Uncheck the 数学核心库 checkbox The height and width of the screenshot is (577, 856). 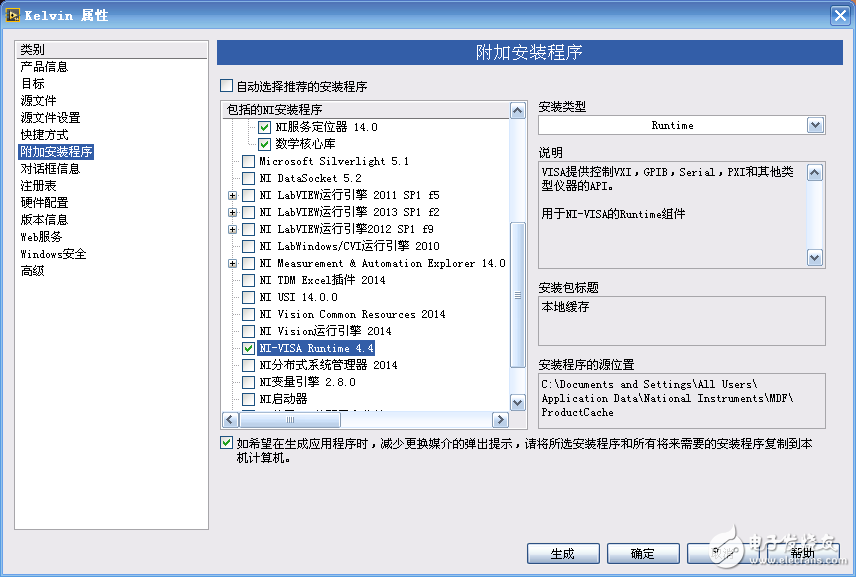click(265, 144)
